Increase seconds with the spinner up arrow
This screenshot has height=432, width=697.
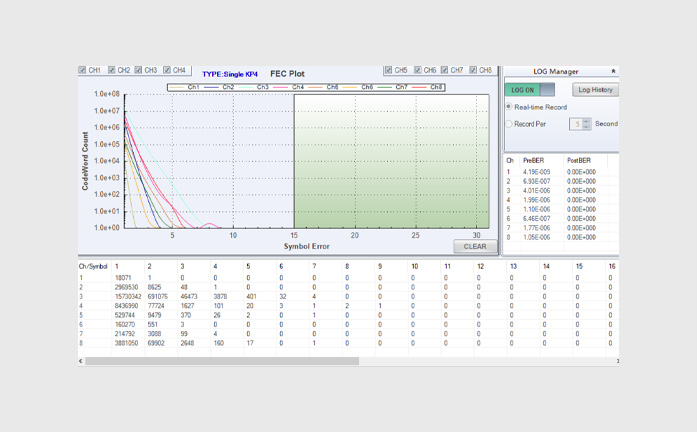tap(587, 121)
